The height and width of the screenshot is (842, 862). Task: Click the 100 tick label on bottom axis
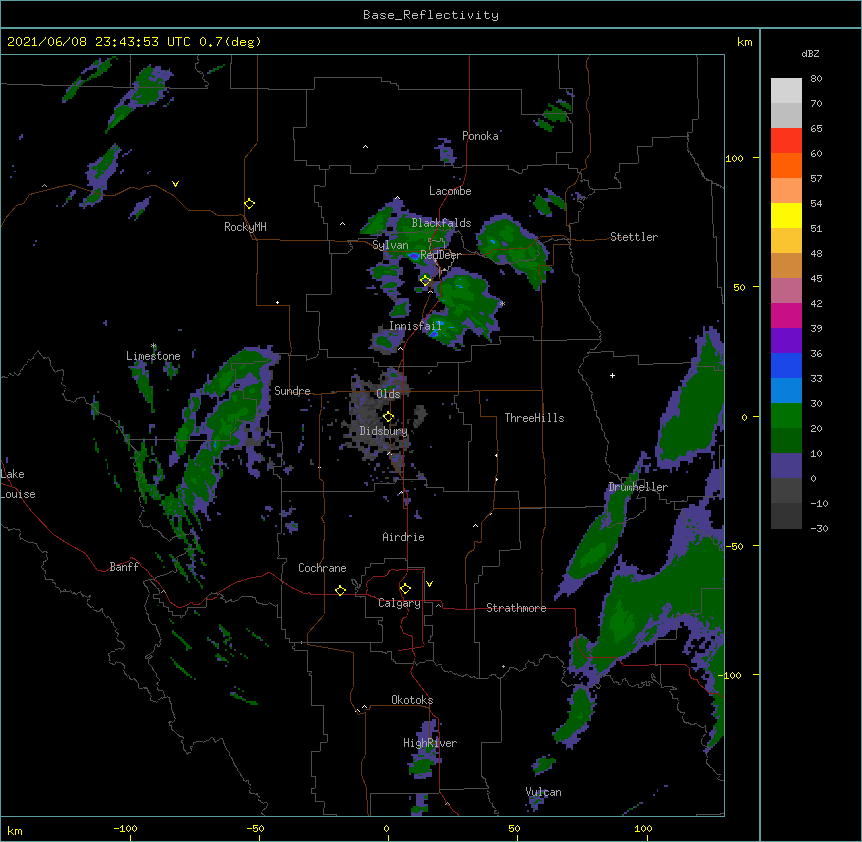(x=643, y=828)
